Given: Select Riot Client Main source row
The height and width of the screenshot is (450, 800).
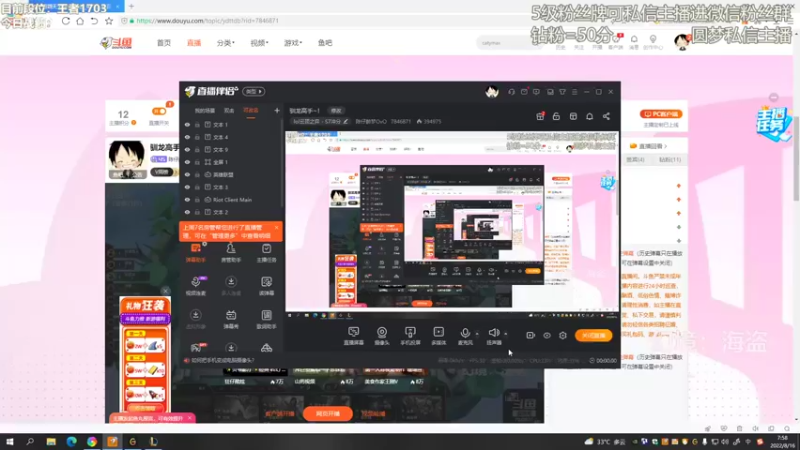Looking at the screenshot, I should pos(231,199).
